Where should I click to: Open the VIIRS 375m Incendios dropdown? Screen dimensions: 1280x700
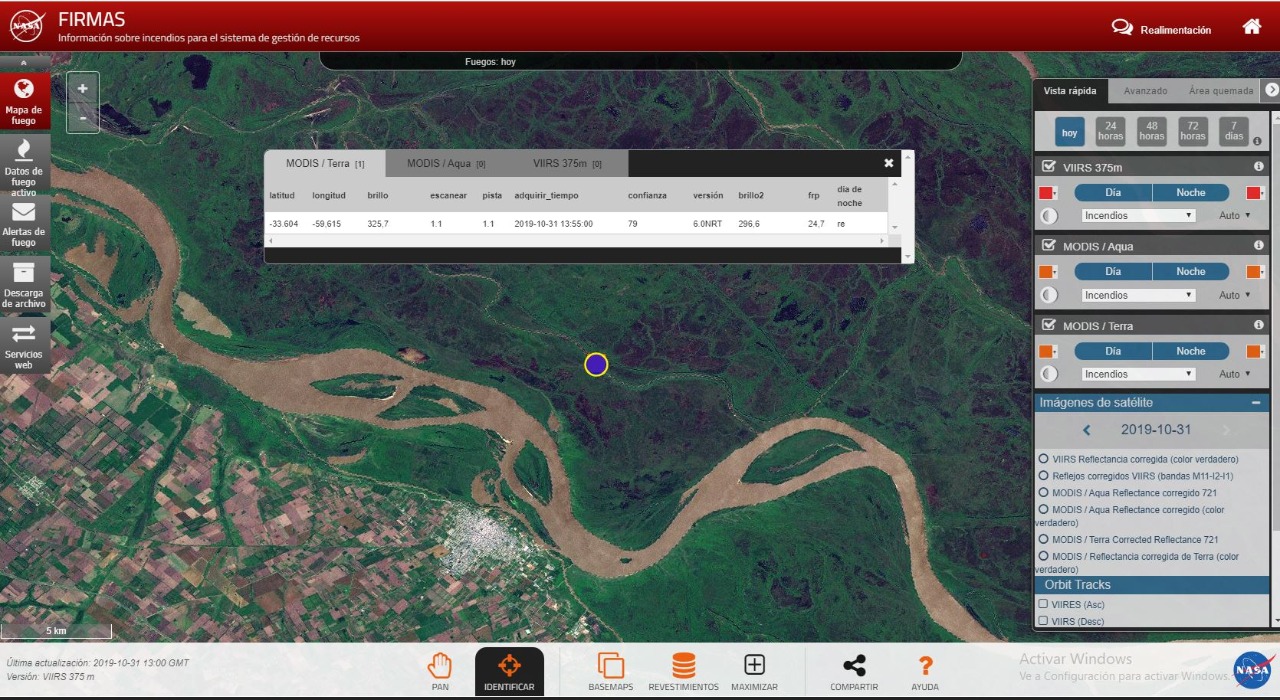(1139, 215)
